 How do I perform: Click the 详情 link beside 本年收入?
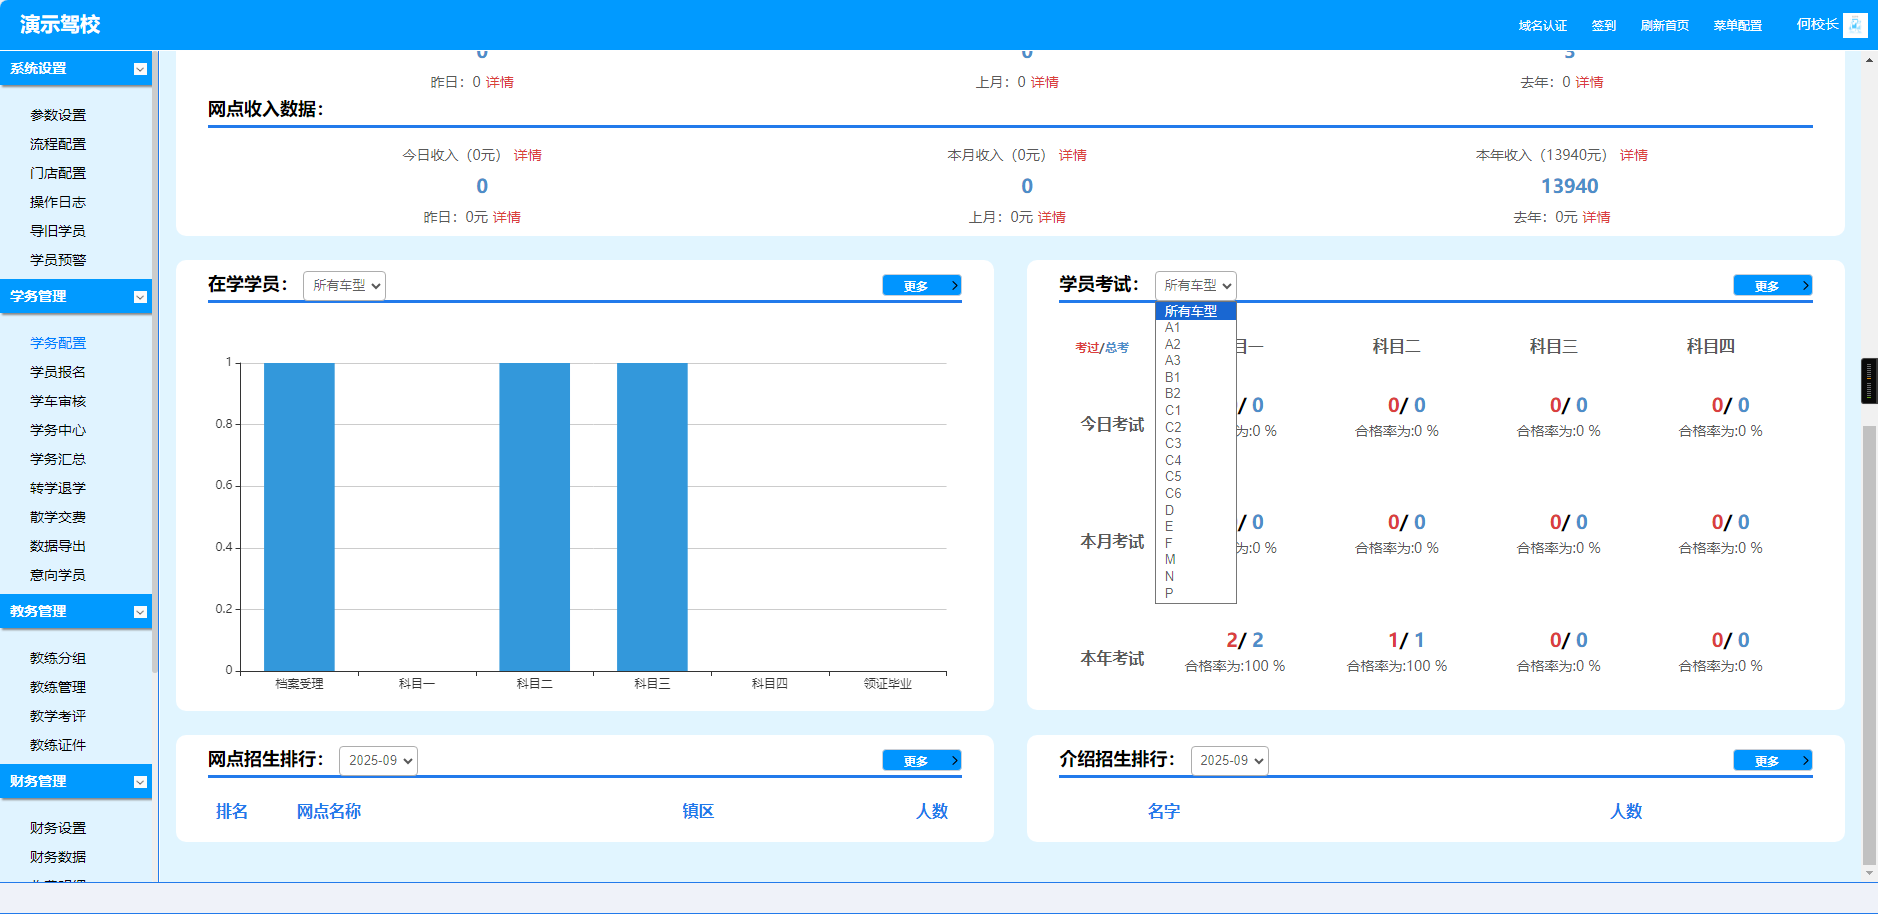1636,155
